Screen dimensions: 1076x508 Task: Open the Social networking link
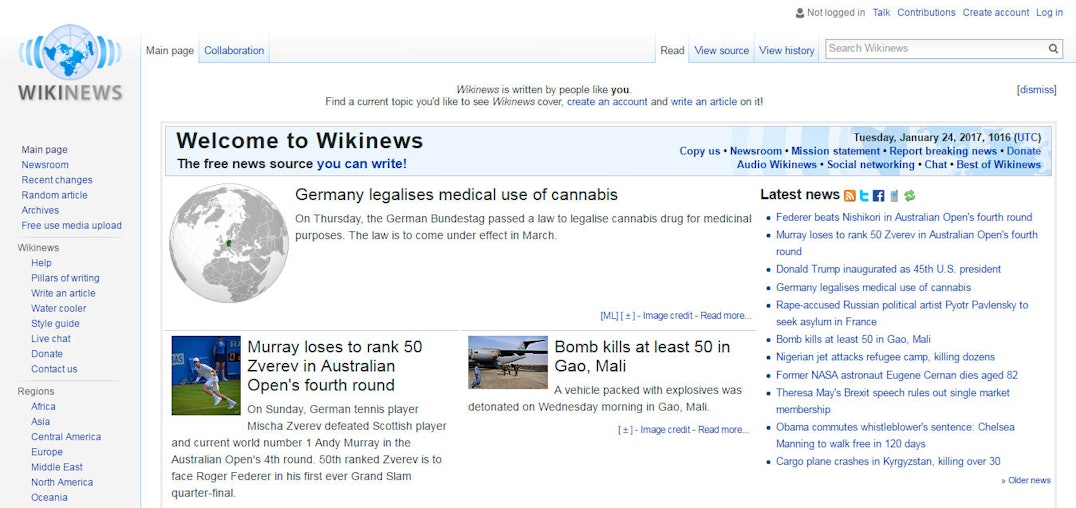870,165
